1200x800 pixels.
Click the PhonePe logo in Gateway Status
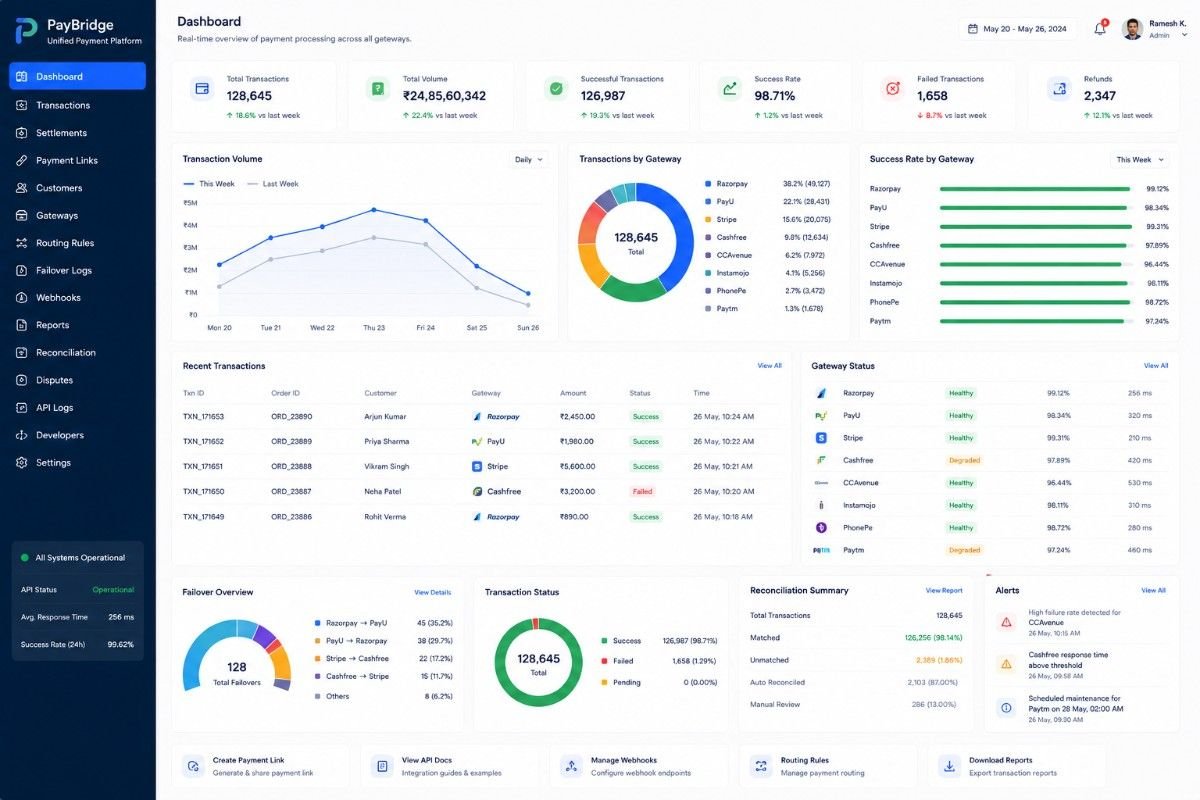[821, 527]
